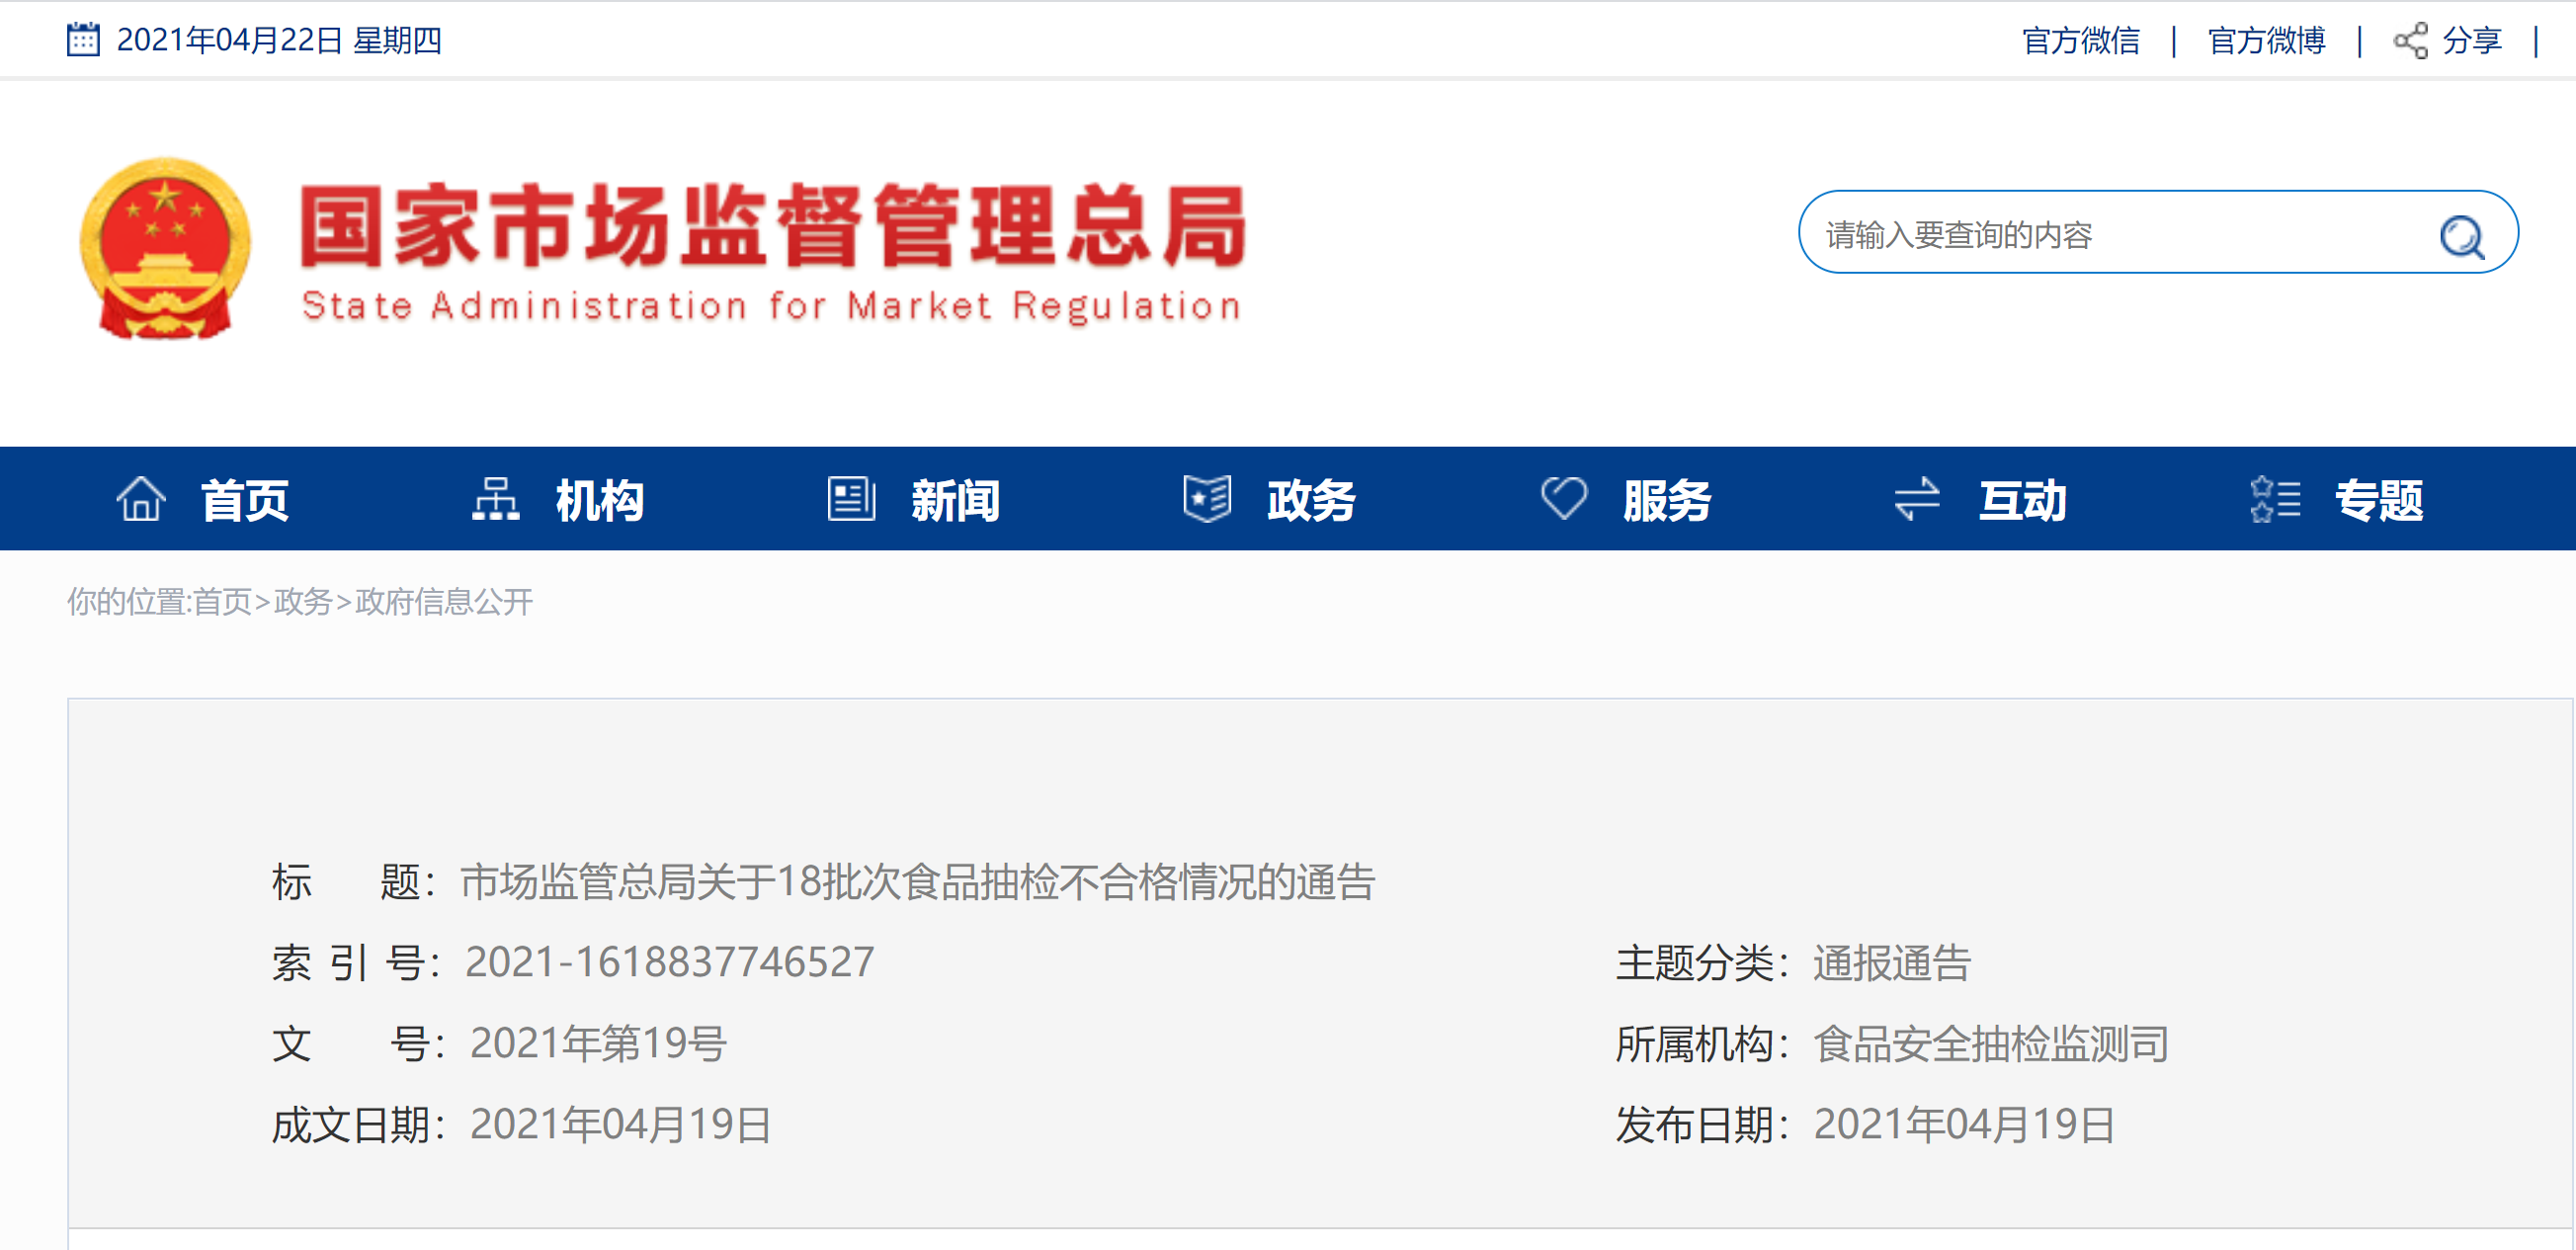Click the topic category 通报通告
Image resolution: width=2576 pixels, height=1250 pixels.
point(1892,963)
